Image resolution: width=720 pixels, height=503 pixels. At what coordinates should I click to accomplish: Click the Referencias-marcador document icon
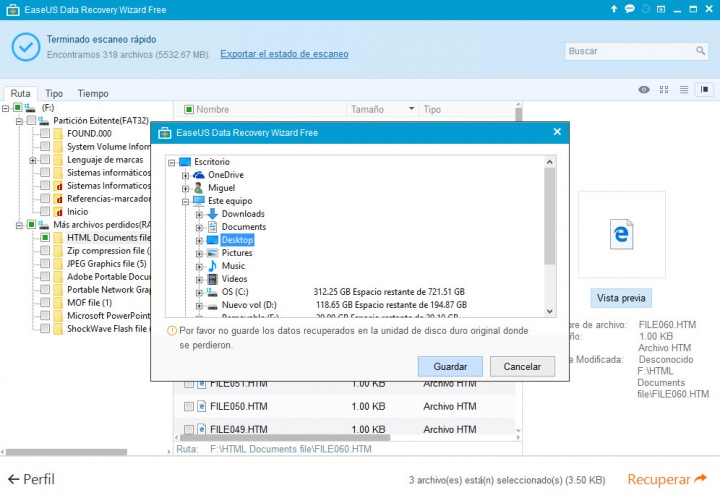coord(58,199)
